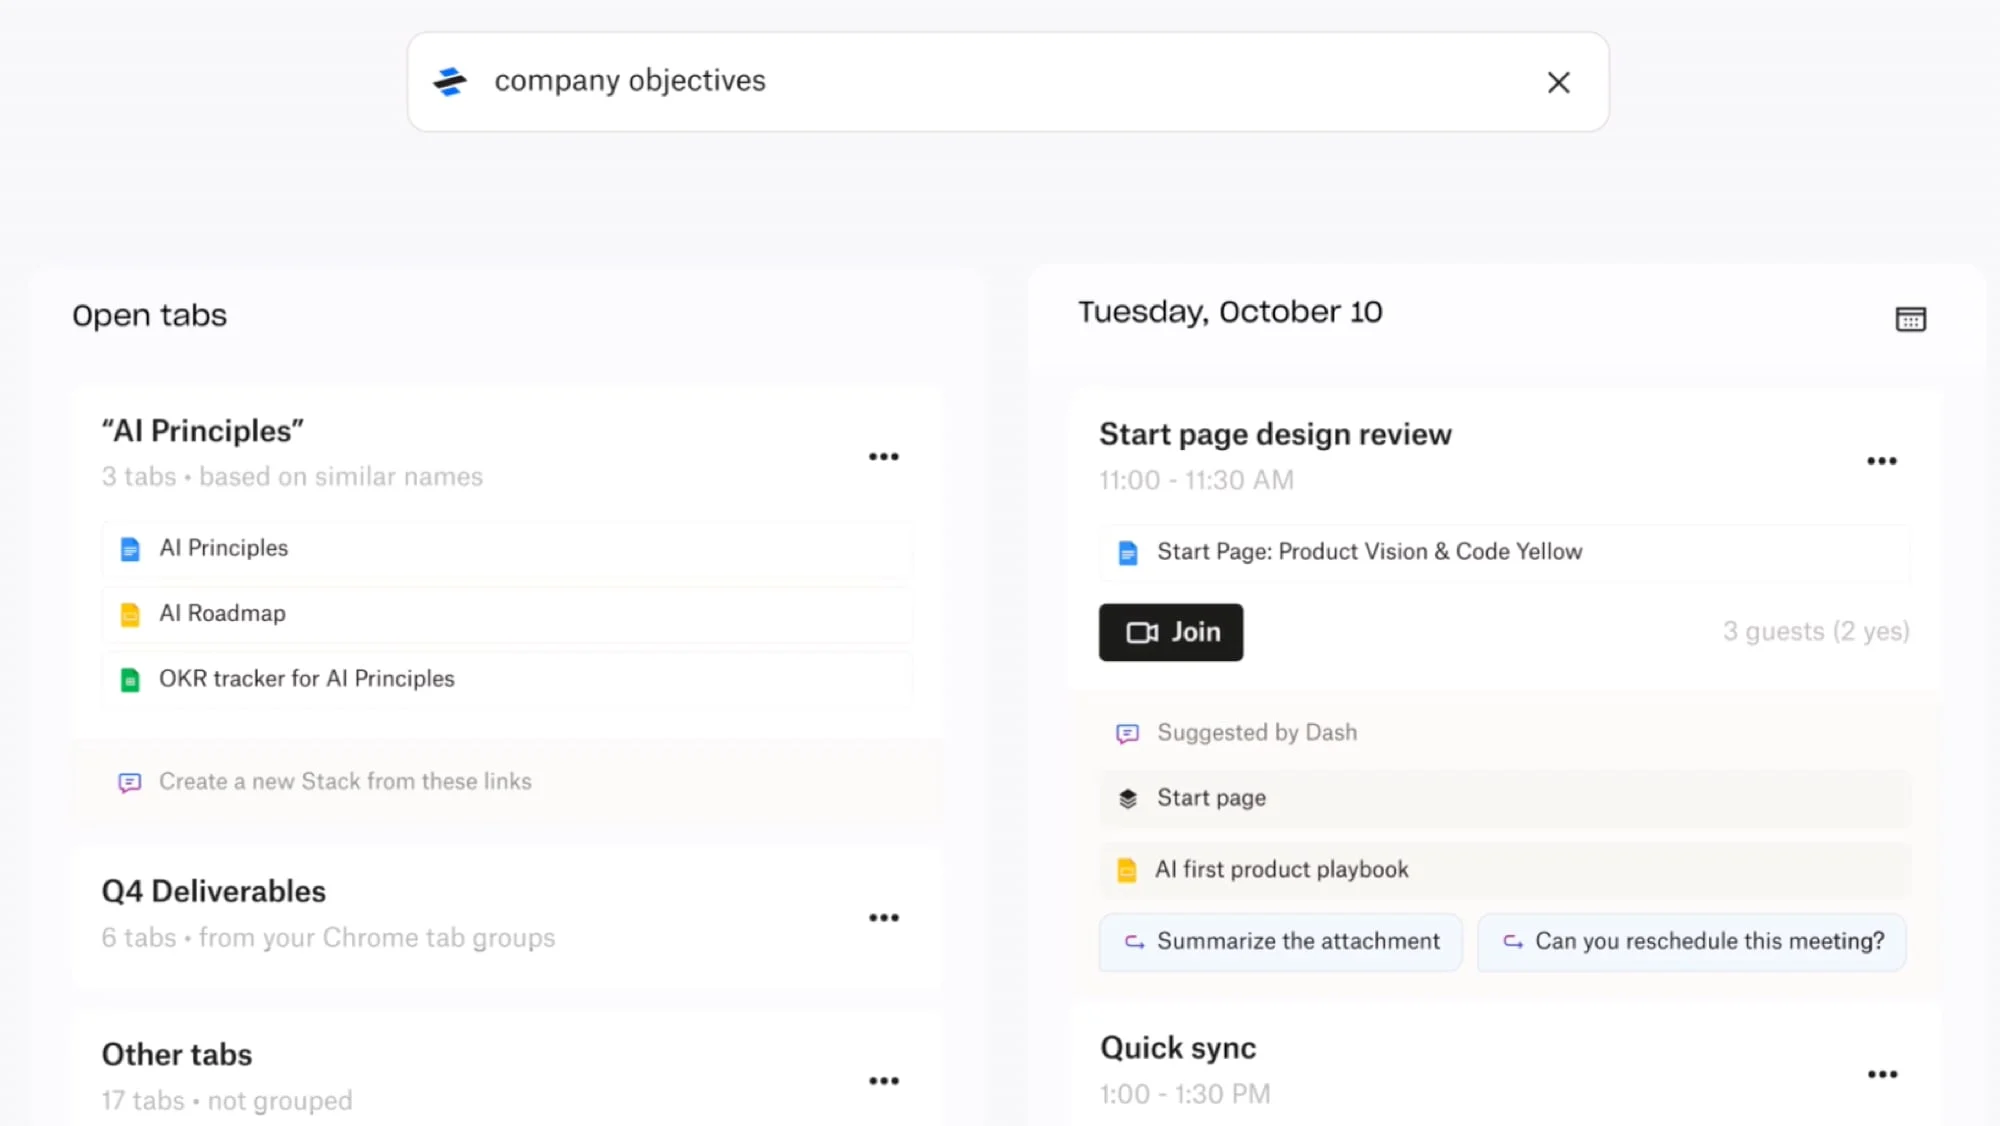Screen dimensions: 2000x1126
Task: Click the stack icon beside Start page
Action: coord(1127,799)
